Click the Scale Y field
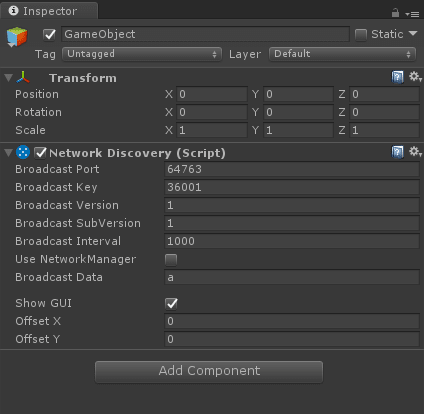 pos(298,130)
